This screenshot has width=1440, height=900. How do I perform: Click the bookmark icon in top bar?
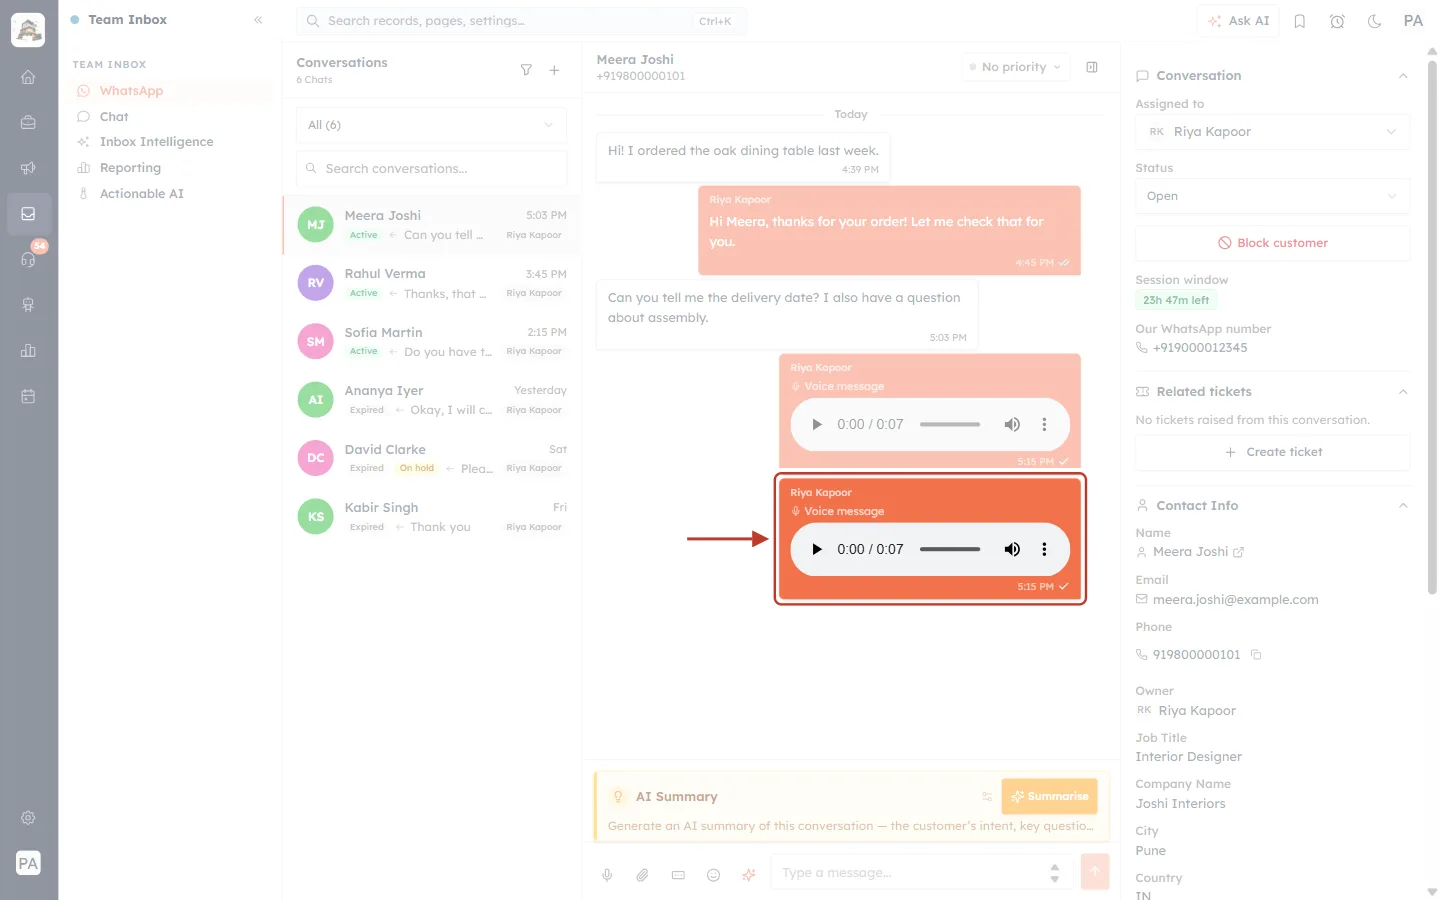1300,21
